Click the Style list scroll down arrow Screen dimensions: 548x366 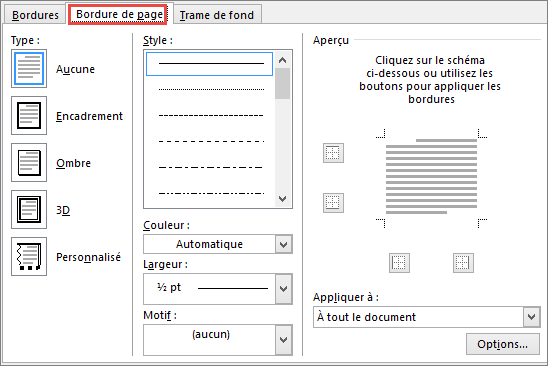click(283, 199)
